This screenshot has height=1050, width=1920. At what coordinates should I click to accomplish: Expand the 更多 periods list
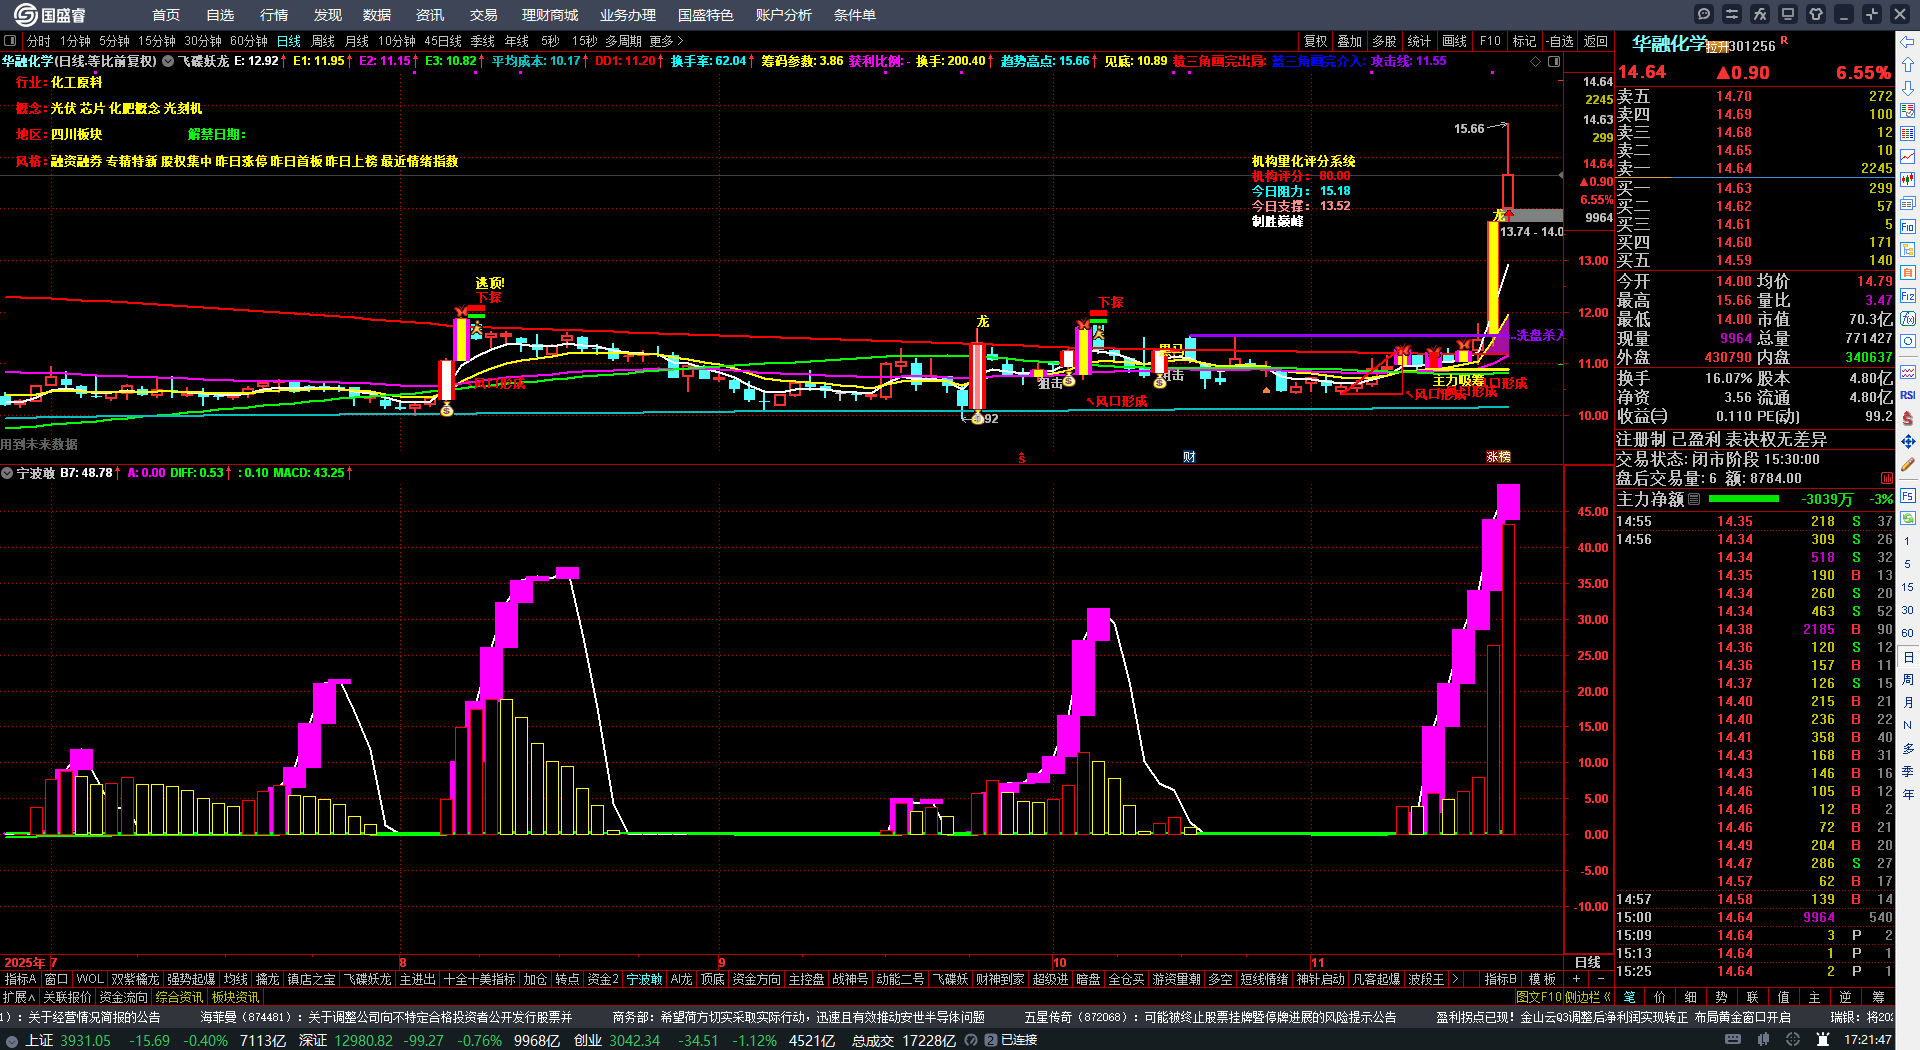click(x=666, y=41)
